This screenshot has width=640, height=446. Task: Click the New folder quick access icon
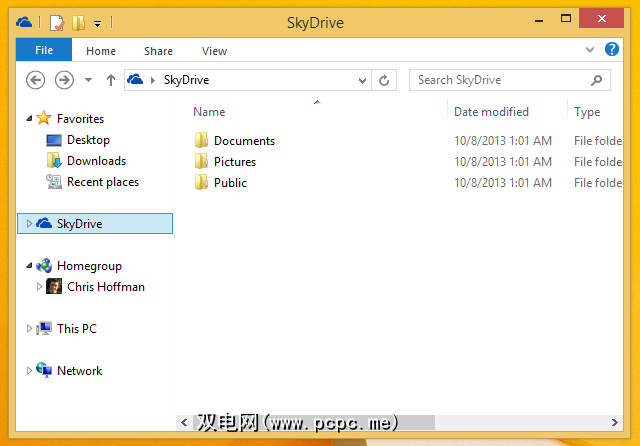(78, 22)
